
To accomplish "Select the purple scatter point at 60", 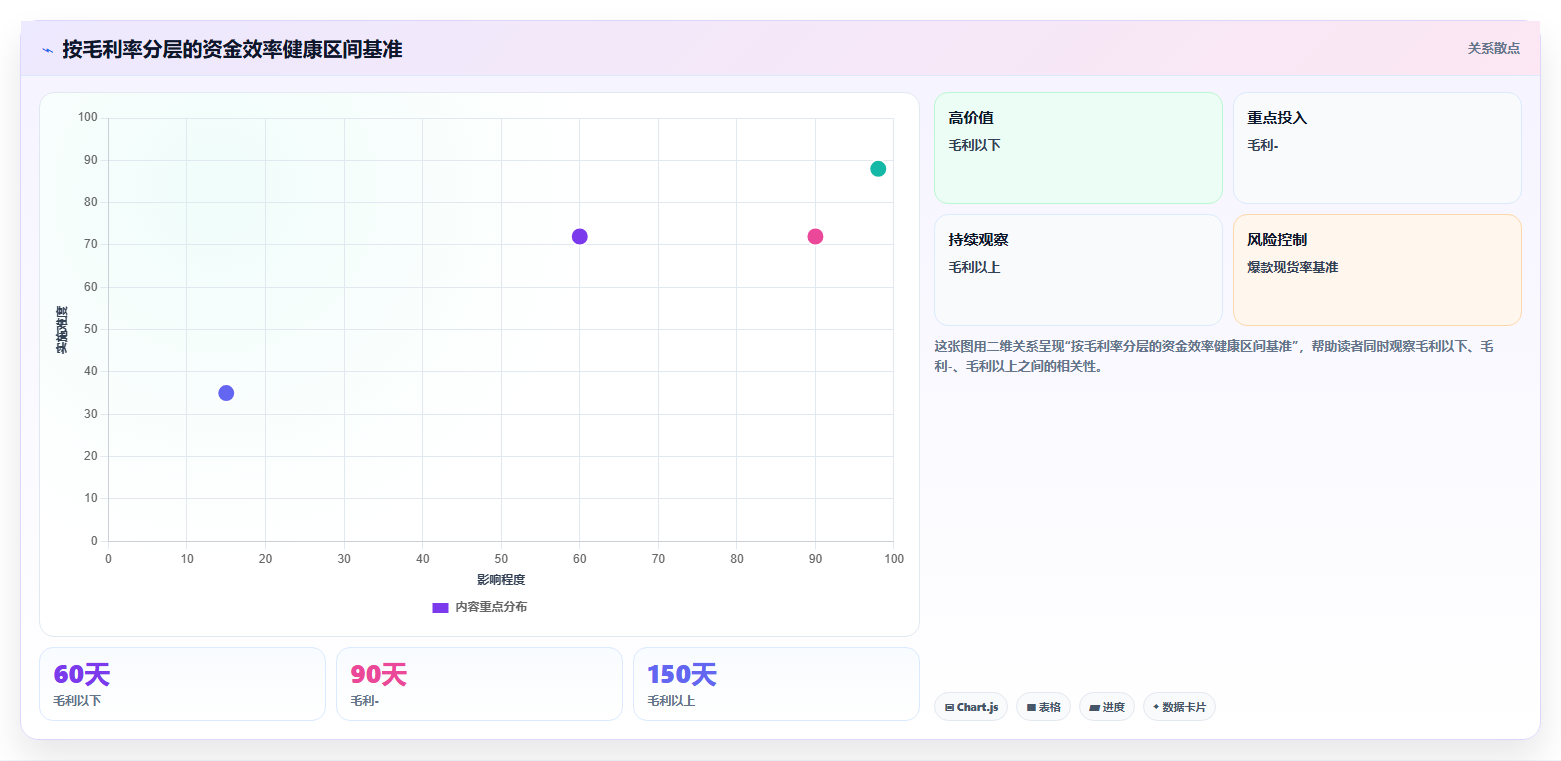I will (579, 236).
